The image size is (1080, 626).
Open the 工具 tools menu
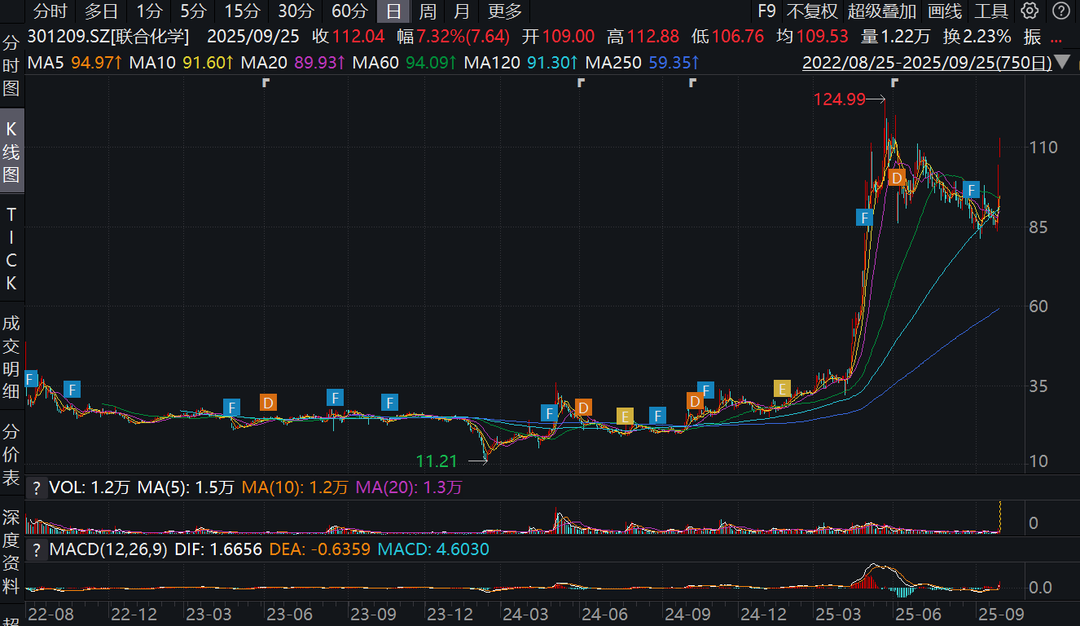[x=991, y=12]
